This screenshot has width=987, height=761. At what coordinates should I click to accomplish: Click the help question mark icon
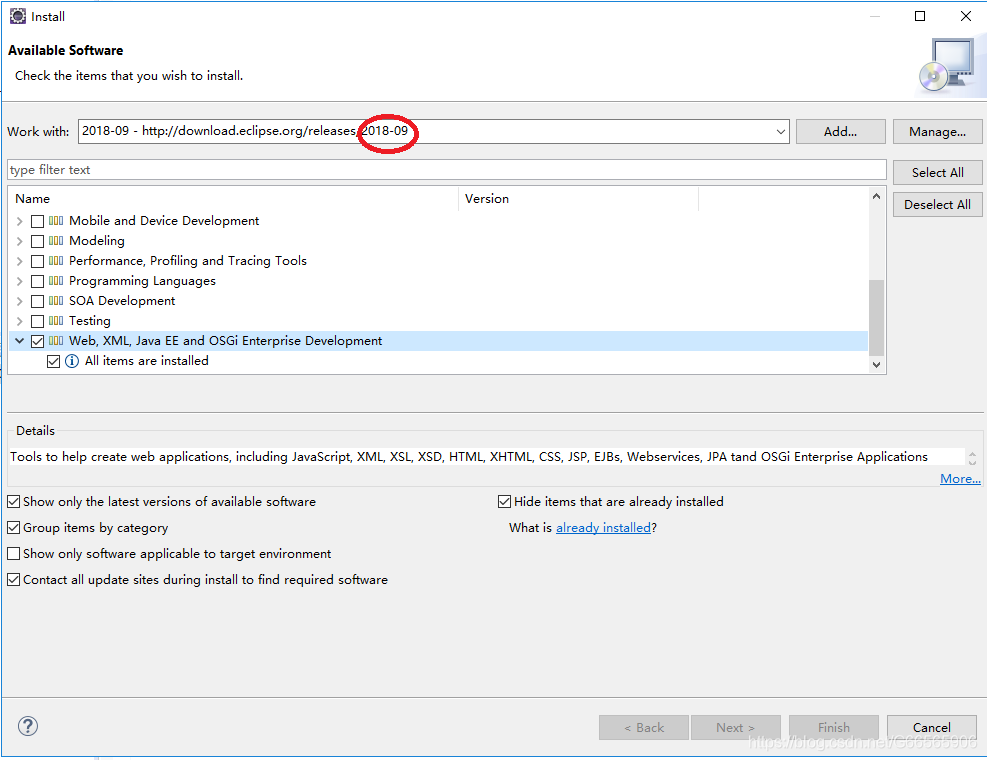(28, 726)
